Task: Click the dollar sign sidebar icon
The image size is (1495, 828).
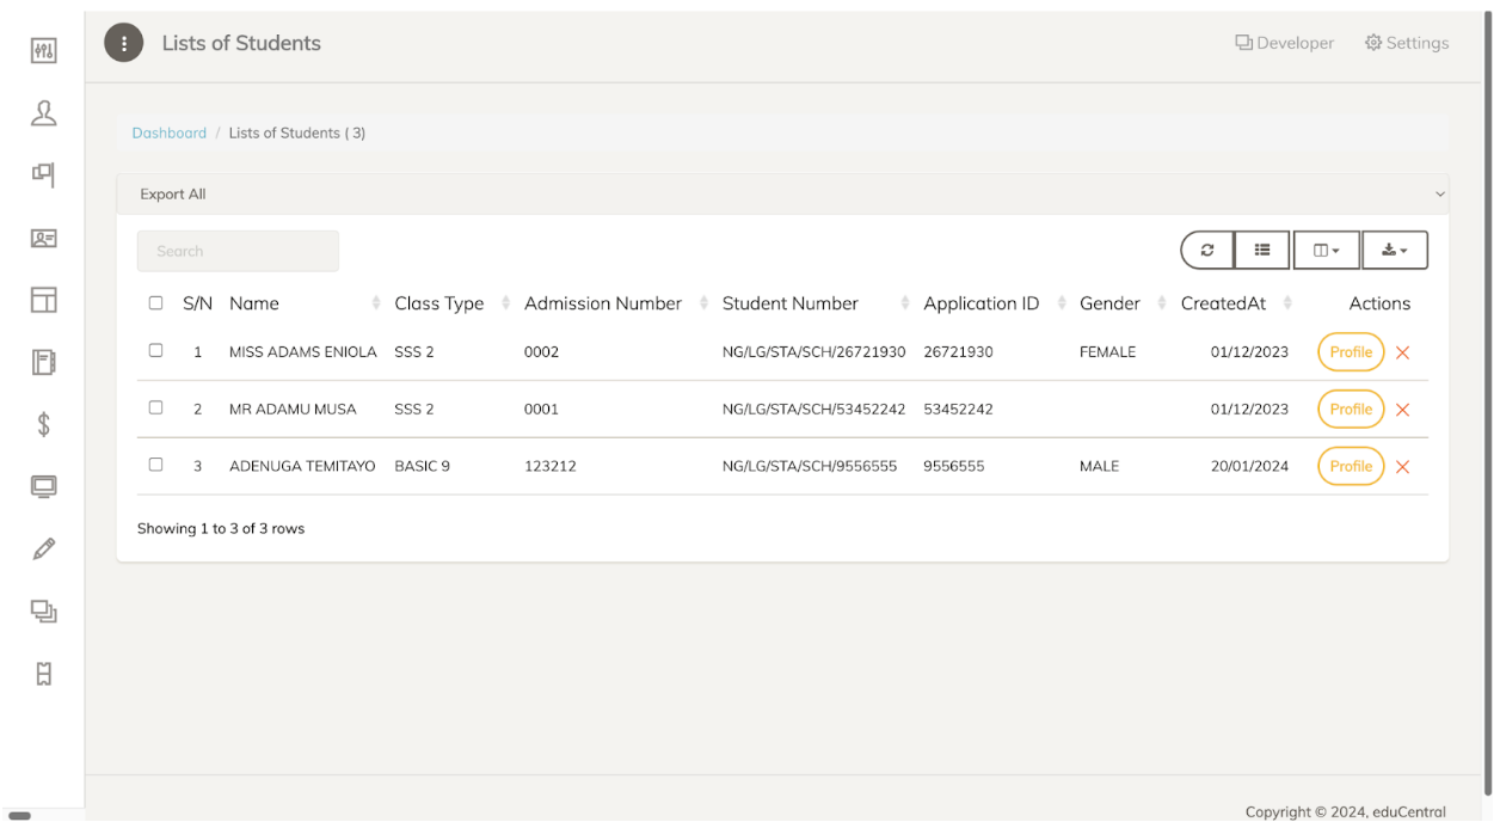Action: [43, 425]
